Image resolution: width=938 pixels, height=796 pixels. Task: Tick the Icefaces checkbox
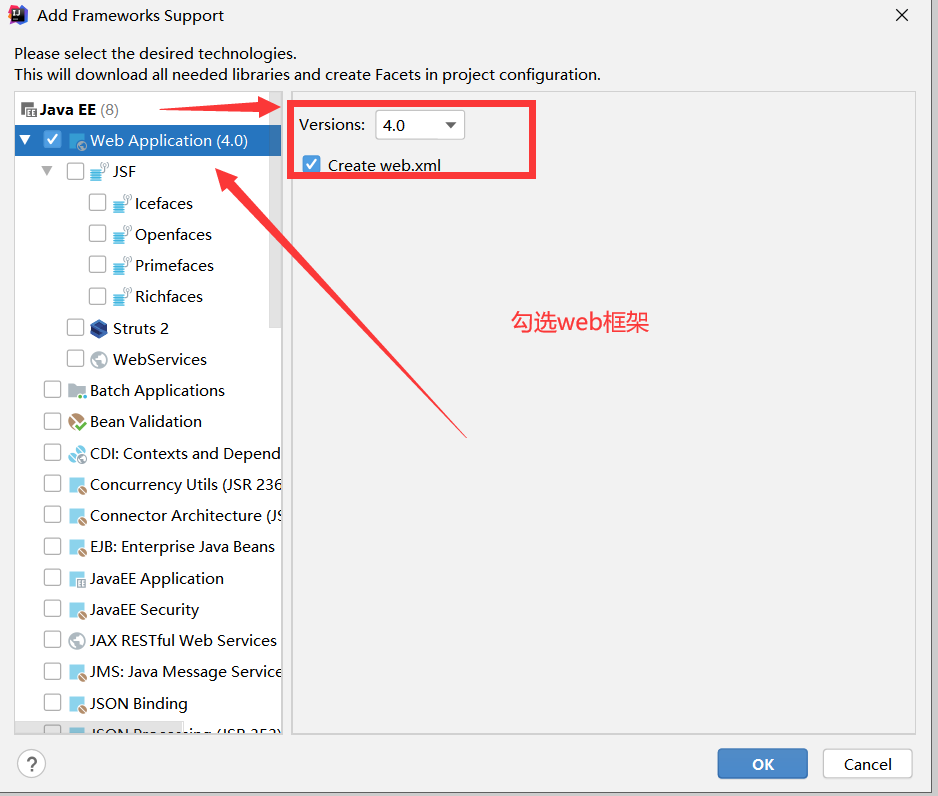tap(98, 202)
